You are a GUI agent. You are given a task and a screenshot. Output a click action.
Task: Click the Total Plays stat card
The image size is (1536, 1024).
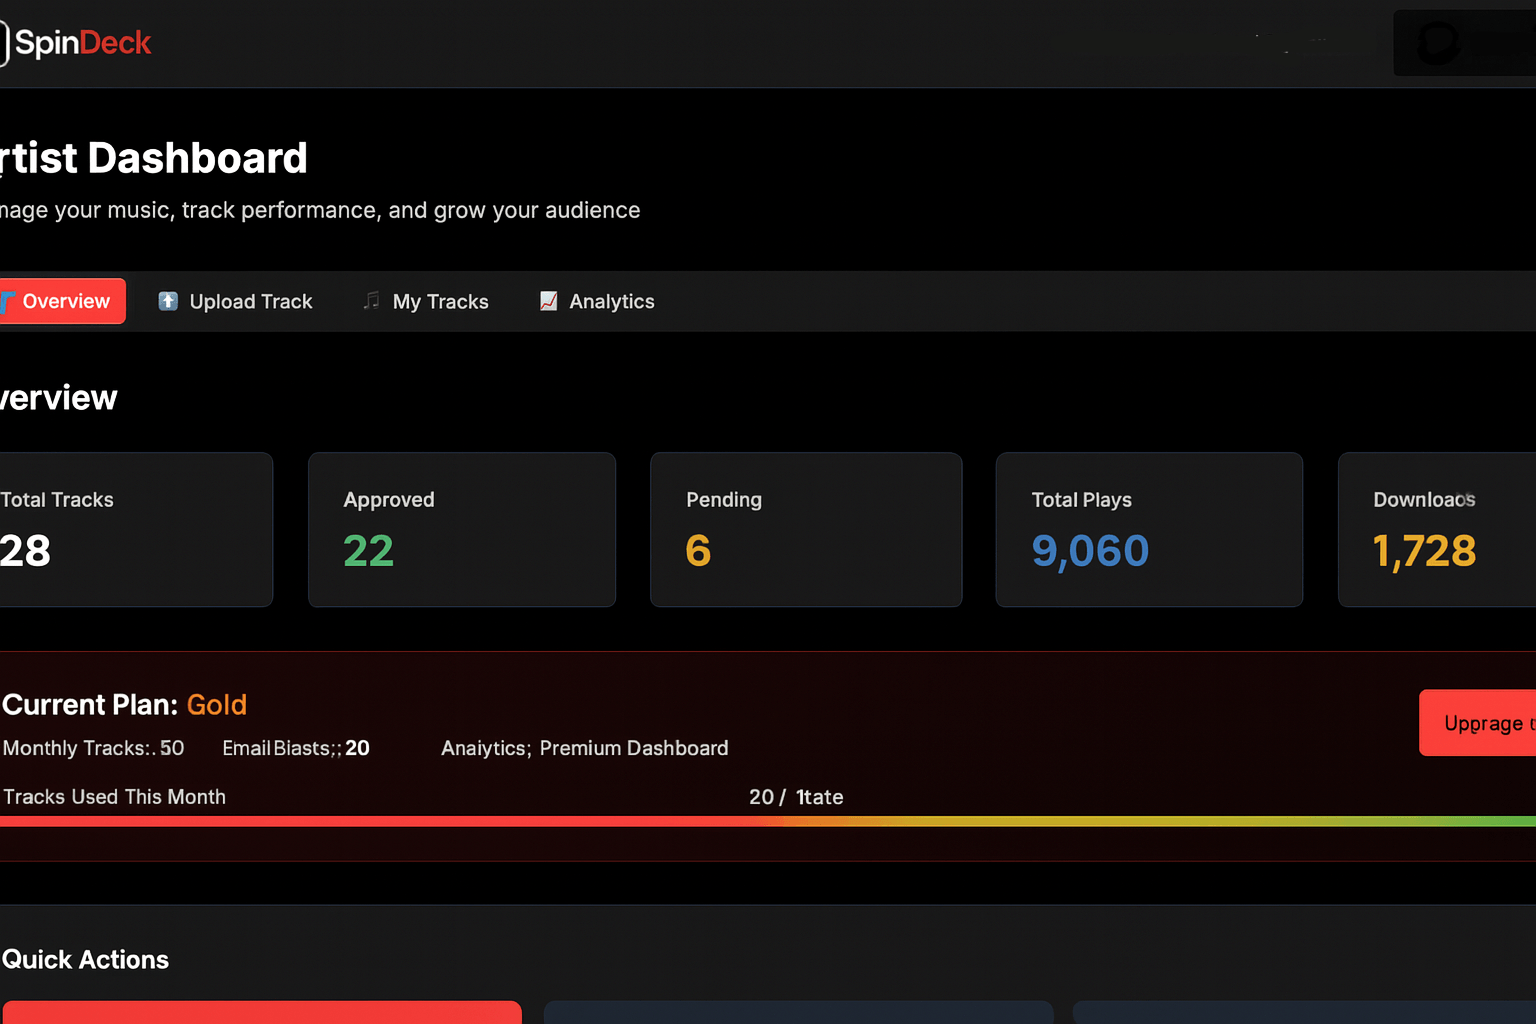(x=1148, y=529)
